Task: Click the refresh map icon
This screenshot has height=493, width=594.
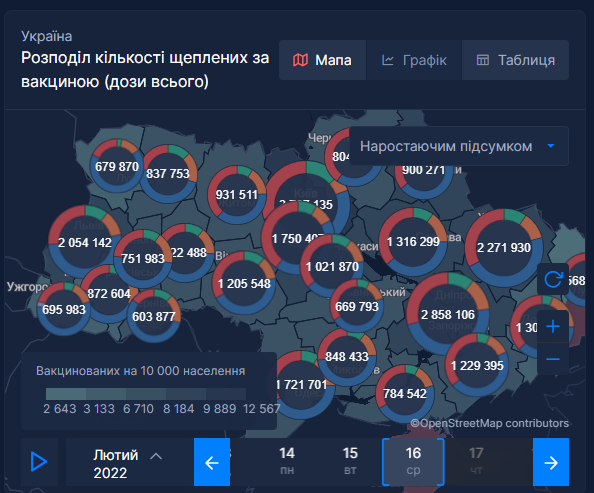Action: [553, 279]
